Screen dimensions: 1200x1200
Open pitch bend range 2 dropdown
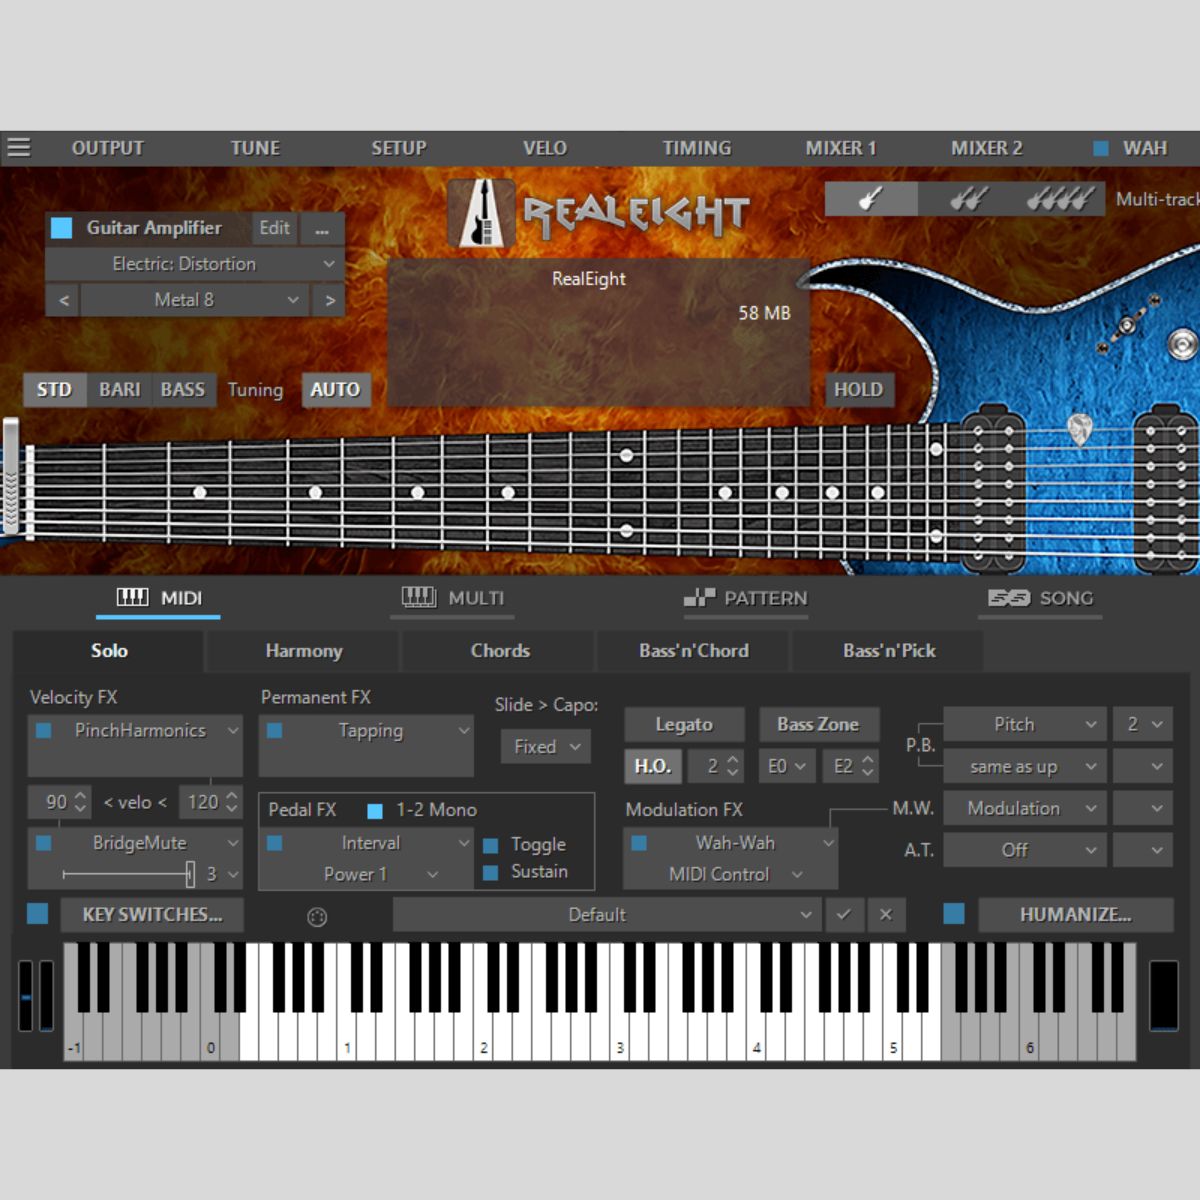(x=1143, y=724)
